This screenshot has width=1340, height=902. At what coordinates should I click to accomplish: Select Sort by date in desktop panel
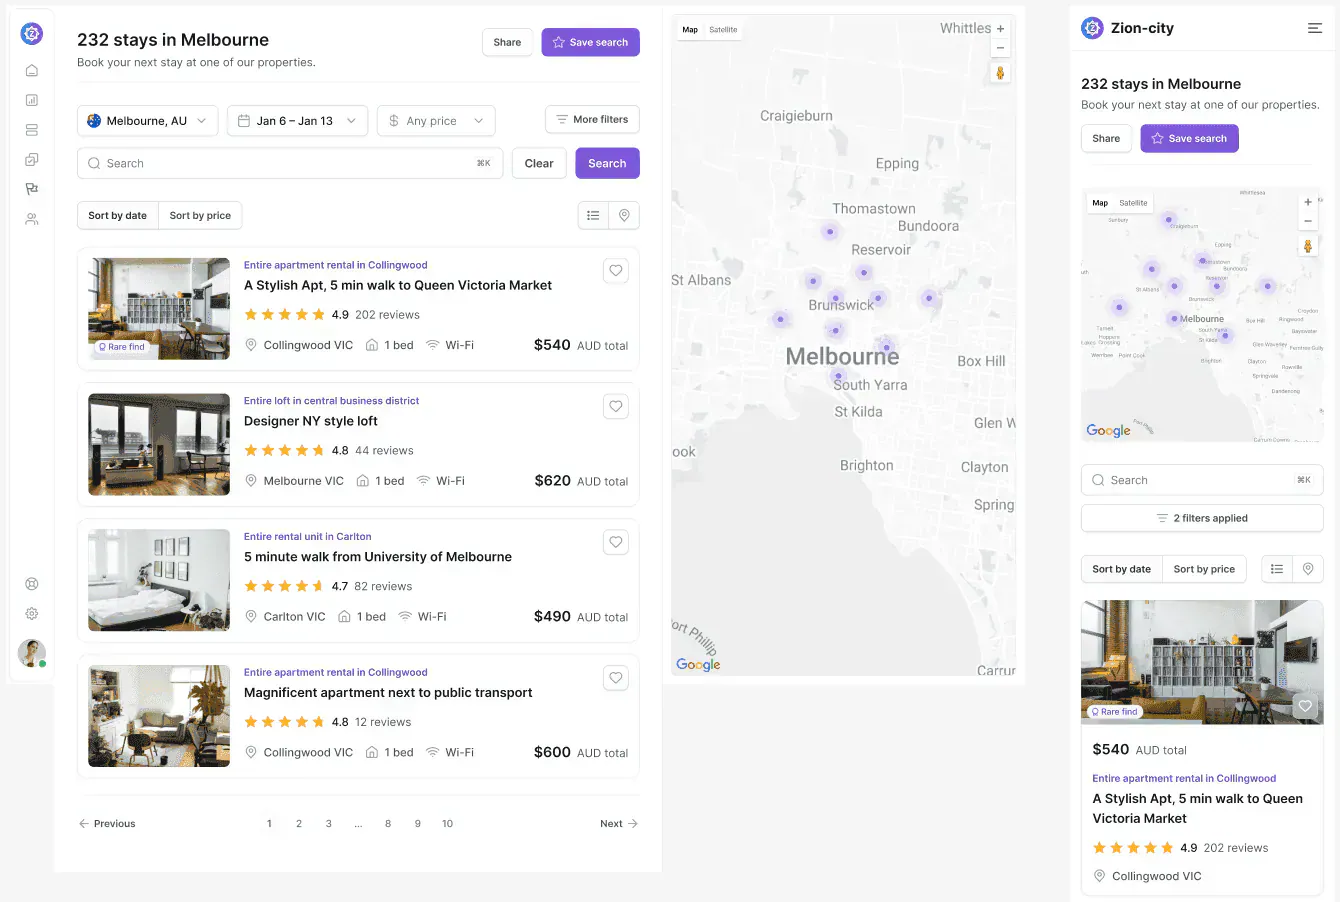(118, 215)
